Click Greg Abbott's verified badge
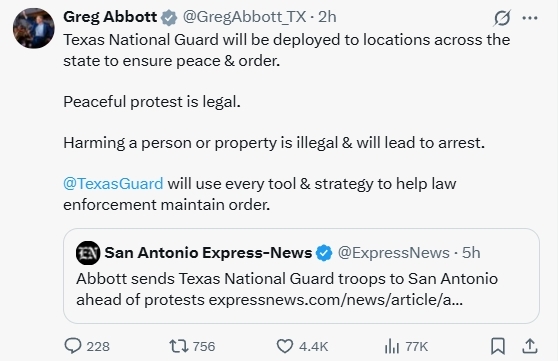This screenshot has height=361, width=559. coord(169,17)
